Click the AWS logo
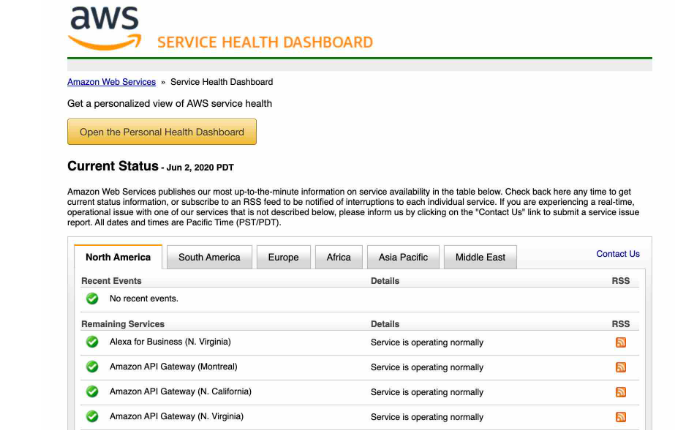 coord(104,28)
